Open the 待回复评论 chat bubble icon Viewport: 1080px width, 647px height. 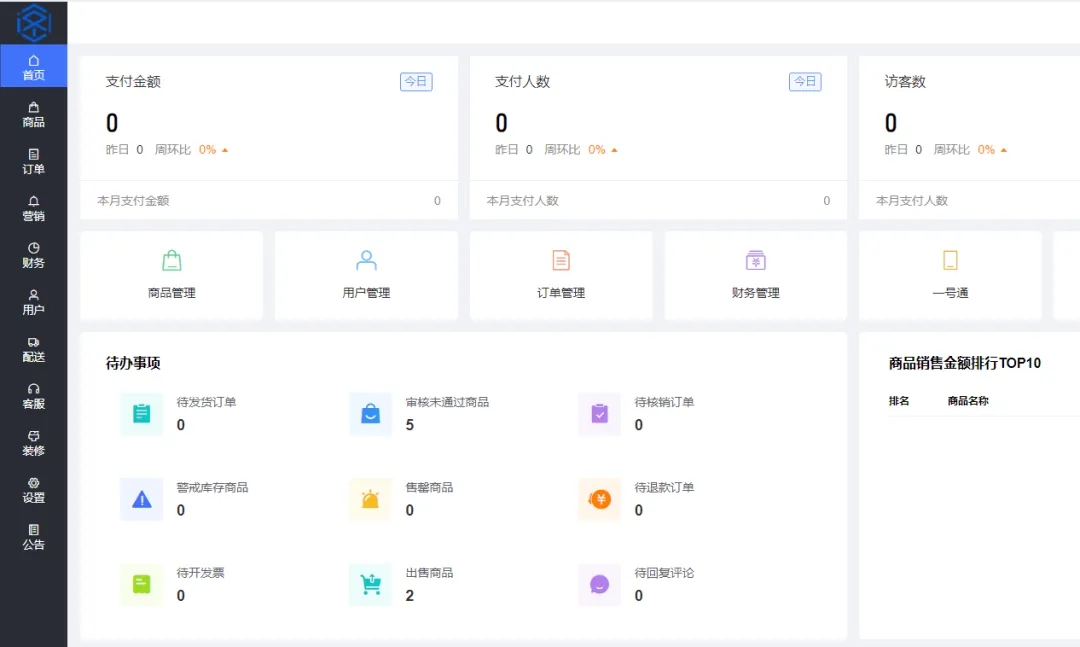[600, 585]
